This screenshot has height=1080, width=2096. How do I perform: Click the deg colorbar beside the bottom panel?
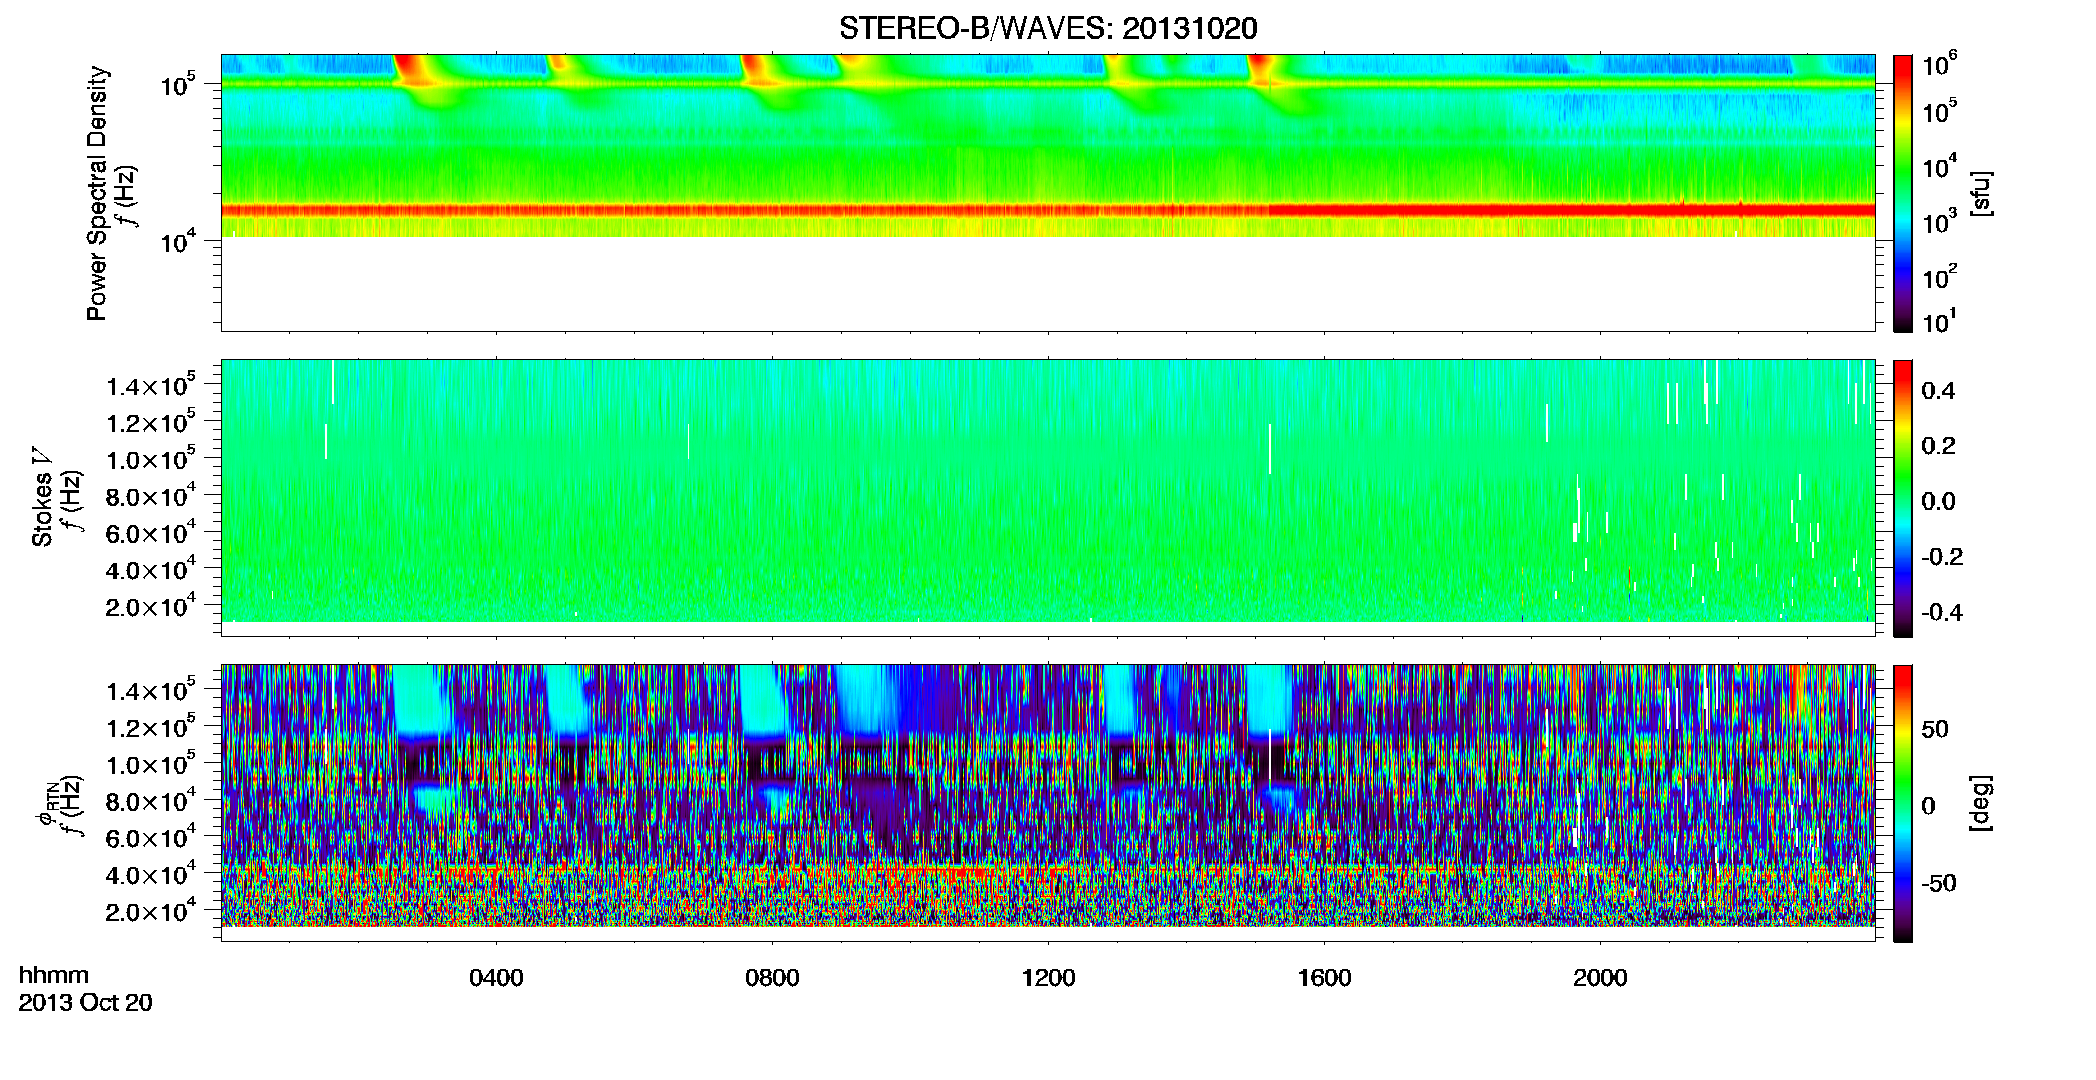tap(1903, 803)
